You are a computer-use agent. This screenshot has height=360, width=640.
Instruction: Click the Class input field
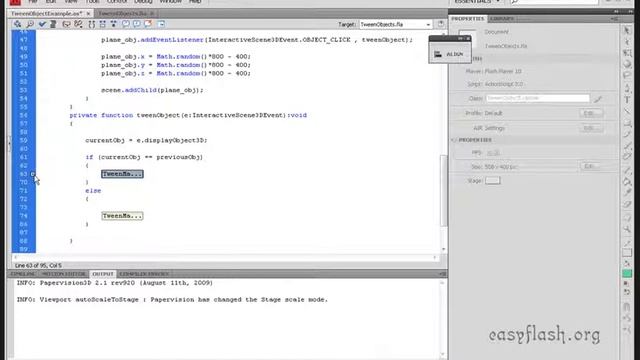pyautogui.click(x=537, y=98)
